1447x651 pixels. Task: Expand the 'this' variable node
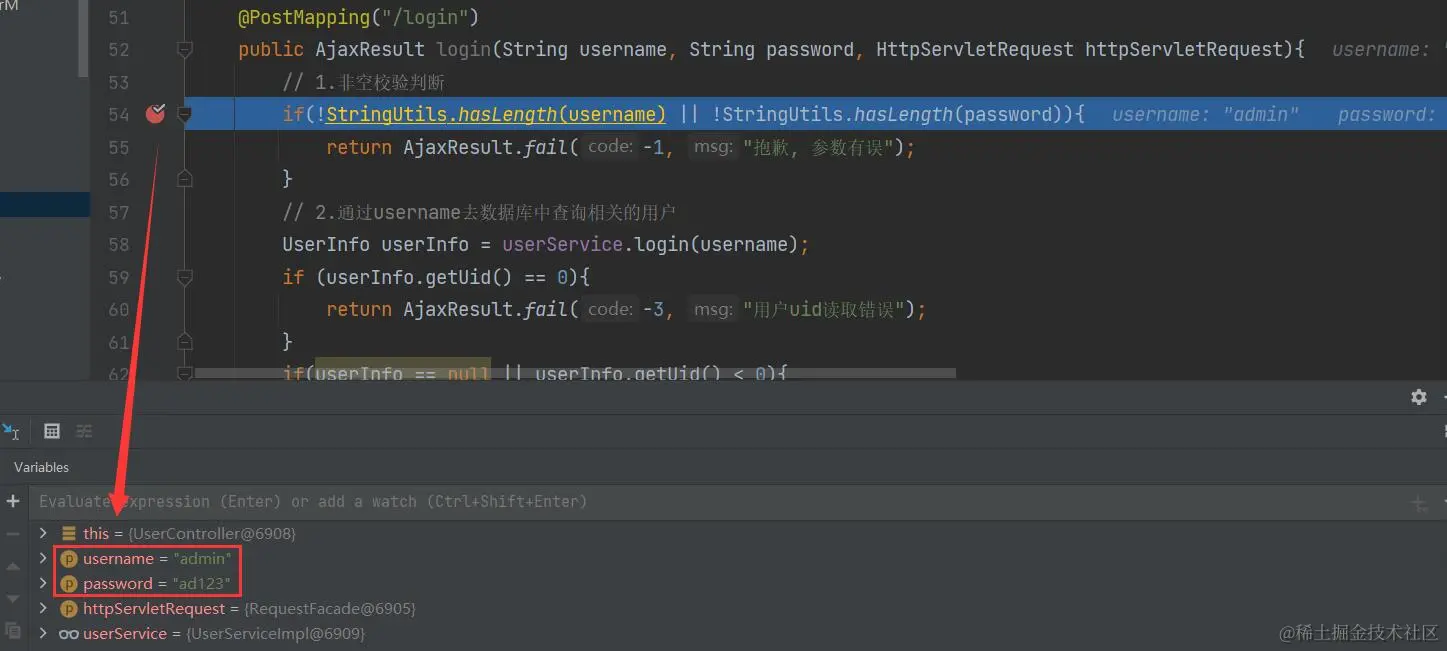click(x=43, y=533)
